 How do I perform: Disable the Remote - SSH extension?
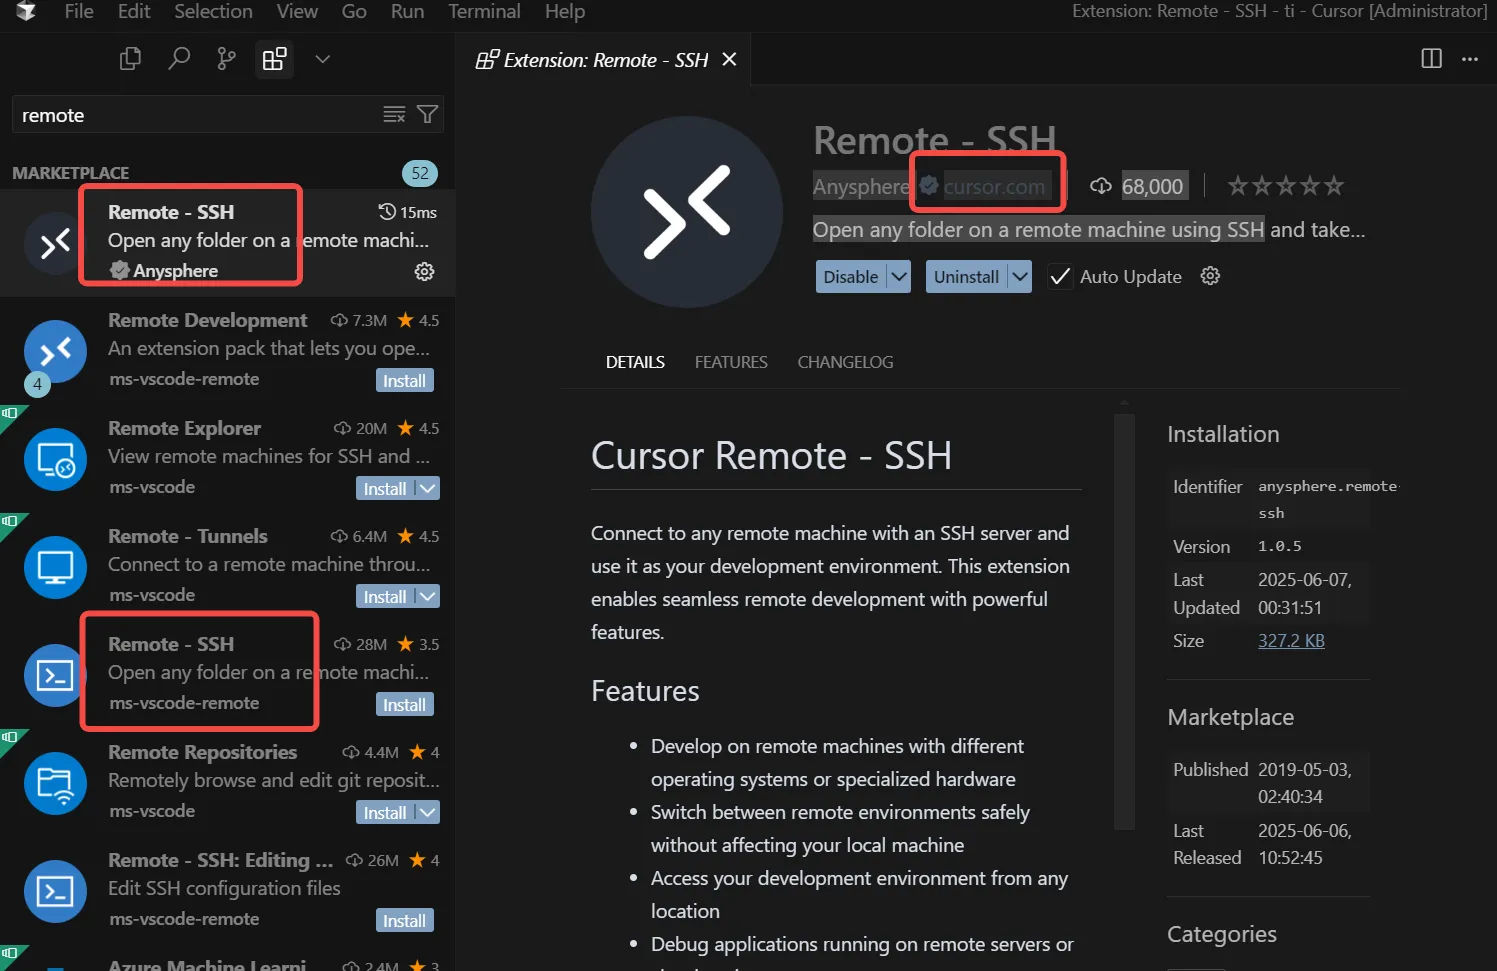851,277
